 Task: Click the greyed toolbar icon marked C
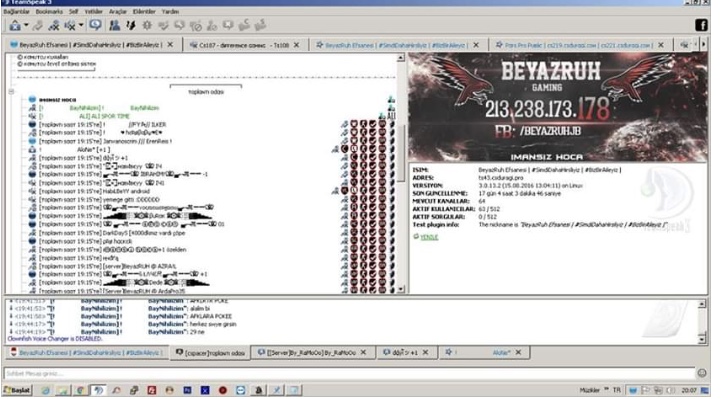[244, 25]
